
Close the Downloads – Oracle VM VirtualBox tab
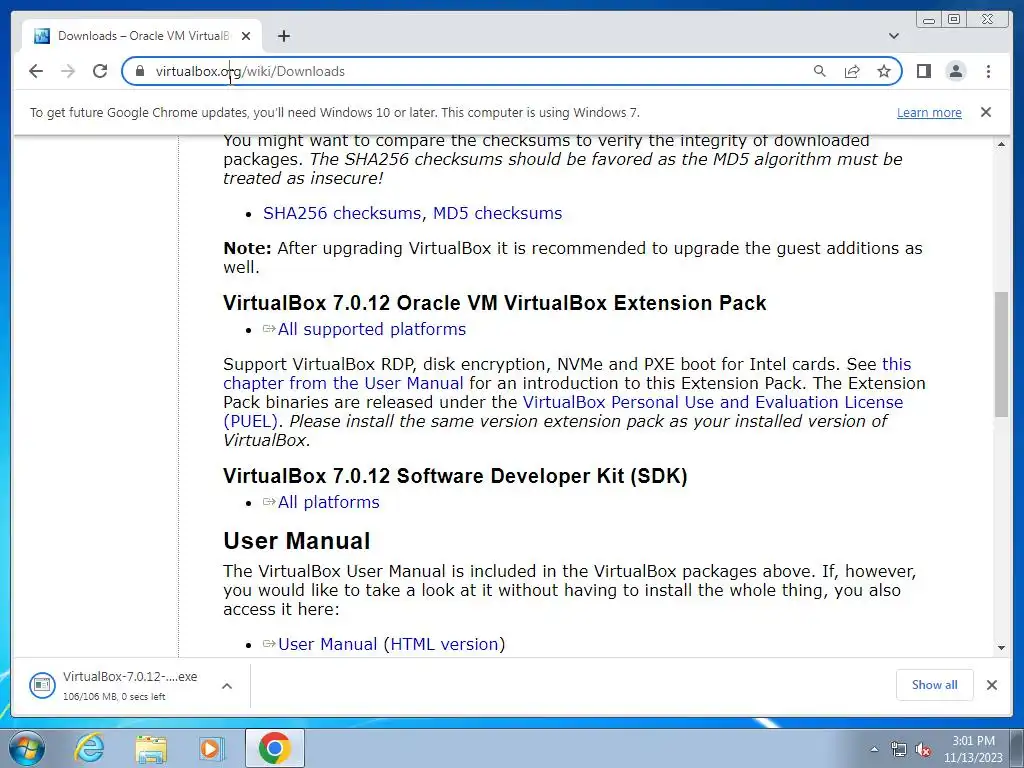coord(246,36)
